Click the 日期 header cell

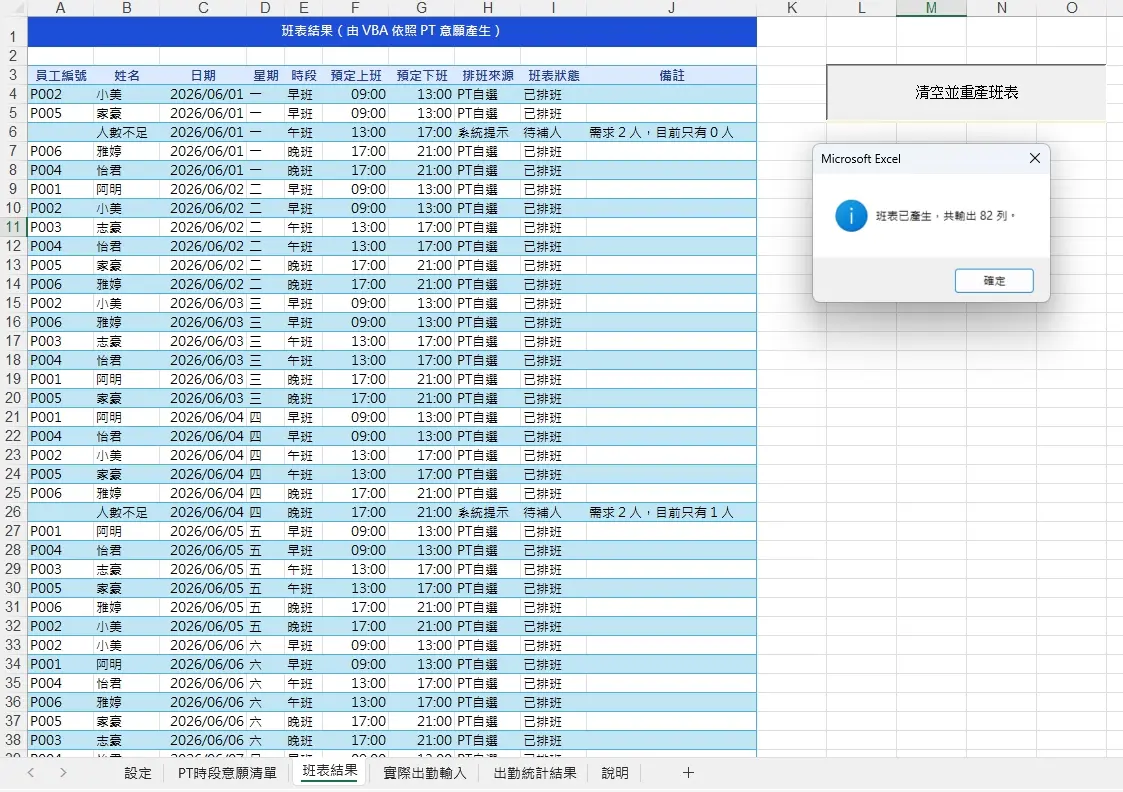coord(203,75)
